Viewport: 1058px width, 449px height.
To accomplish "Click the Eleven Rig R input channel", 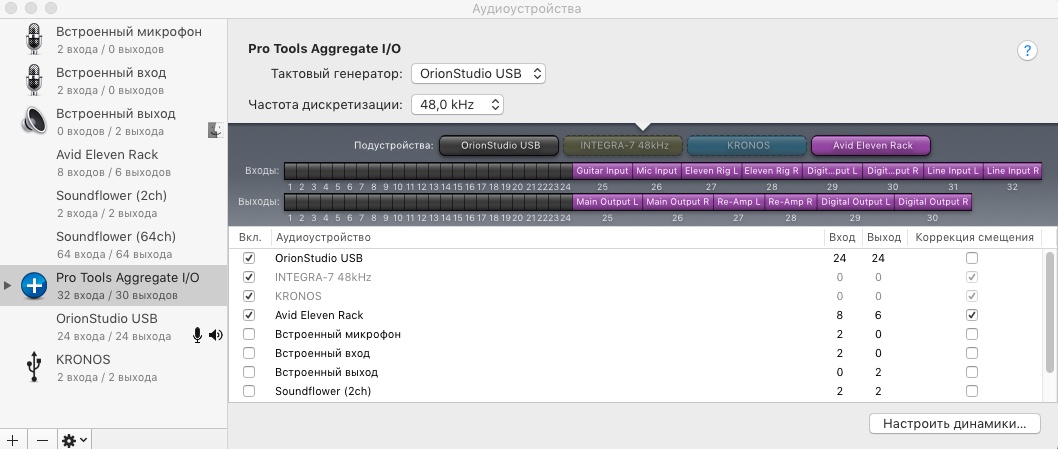I will pyautogui.click(x=772, y=171).
